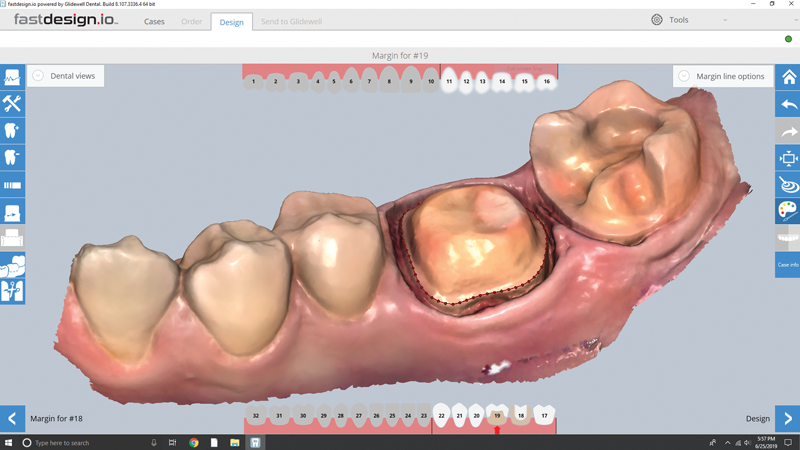800x450 pixels.
Task: Click the Windows taskbar search box
Action: click(80, 442)
